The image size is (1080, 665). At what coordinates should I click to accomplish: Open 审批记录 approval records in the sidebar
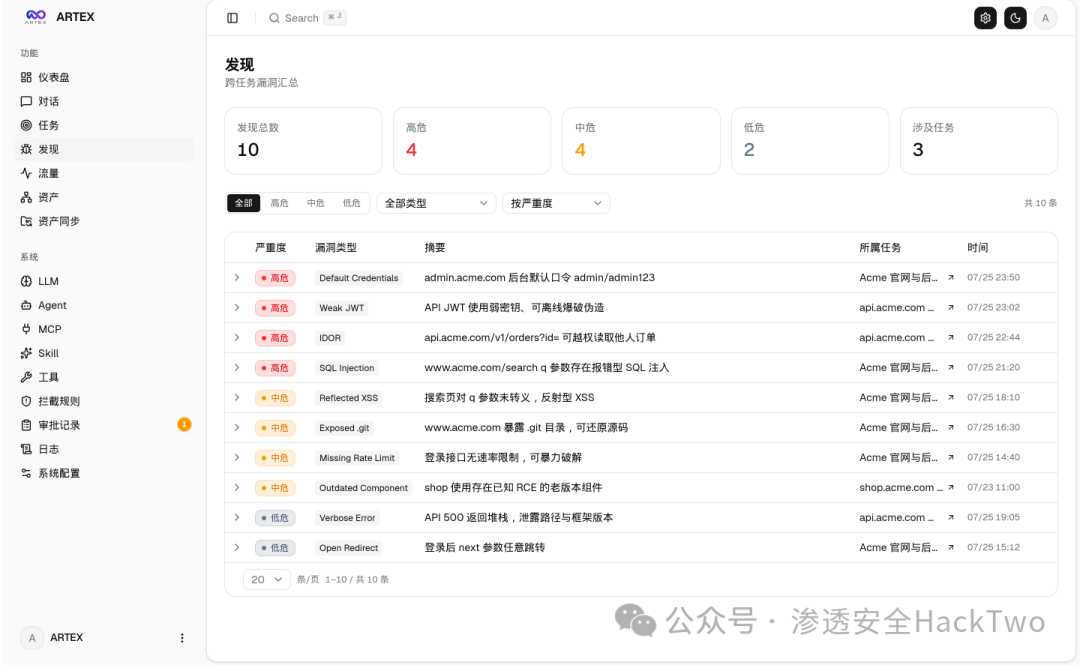(x=104, y=425)
